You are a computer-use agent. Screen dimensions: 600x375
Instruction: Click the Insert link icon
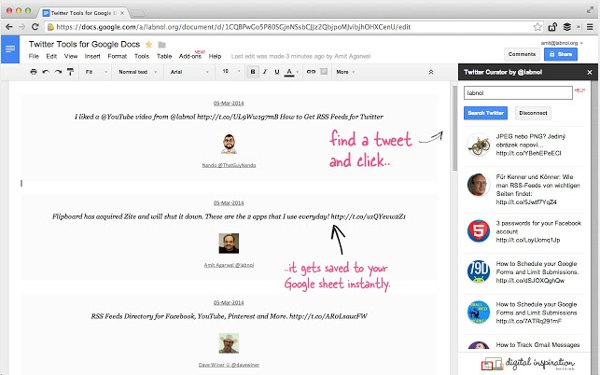pos(311,72)
